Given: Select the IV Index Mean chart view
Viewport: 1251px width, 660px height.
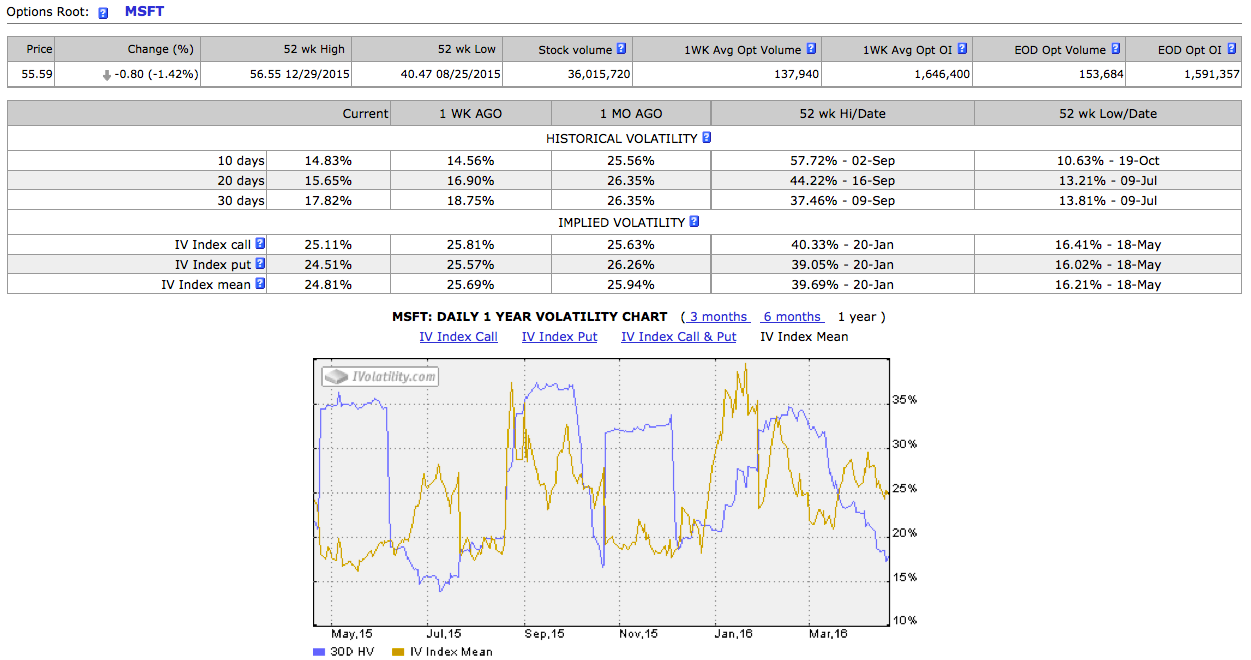Looking at the screenshot, I should (x=804, y=337).
